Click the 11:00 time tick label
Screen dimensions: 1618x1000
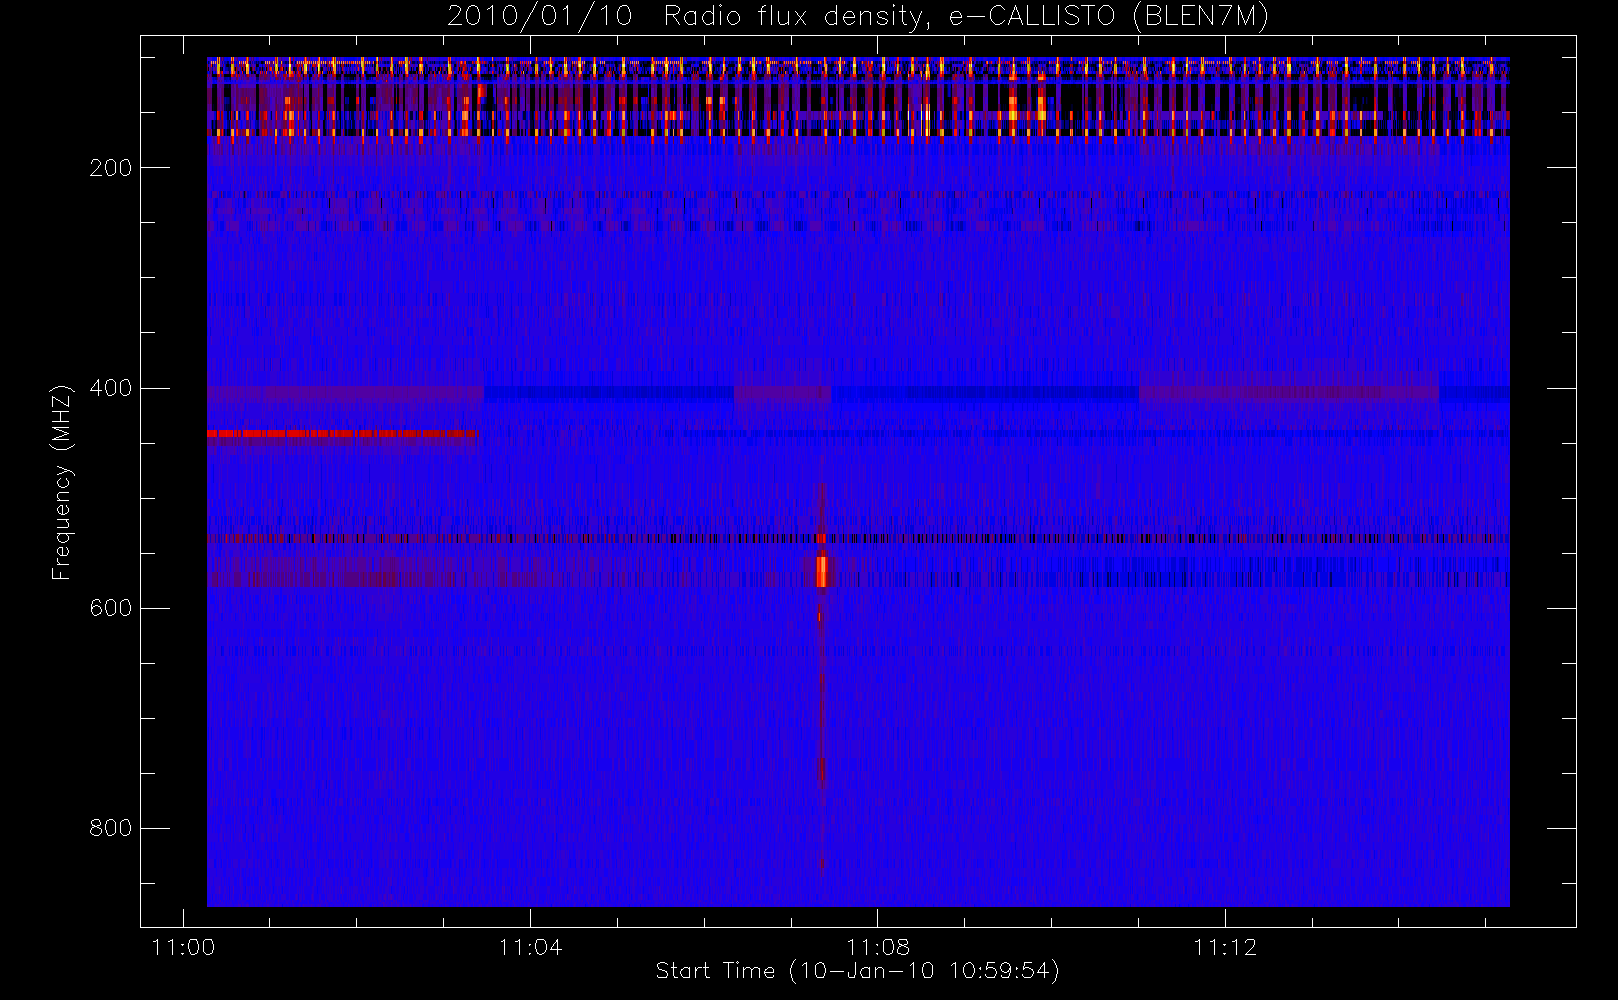coord(183,947)
